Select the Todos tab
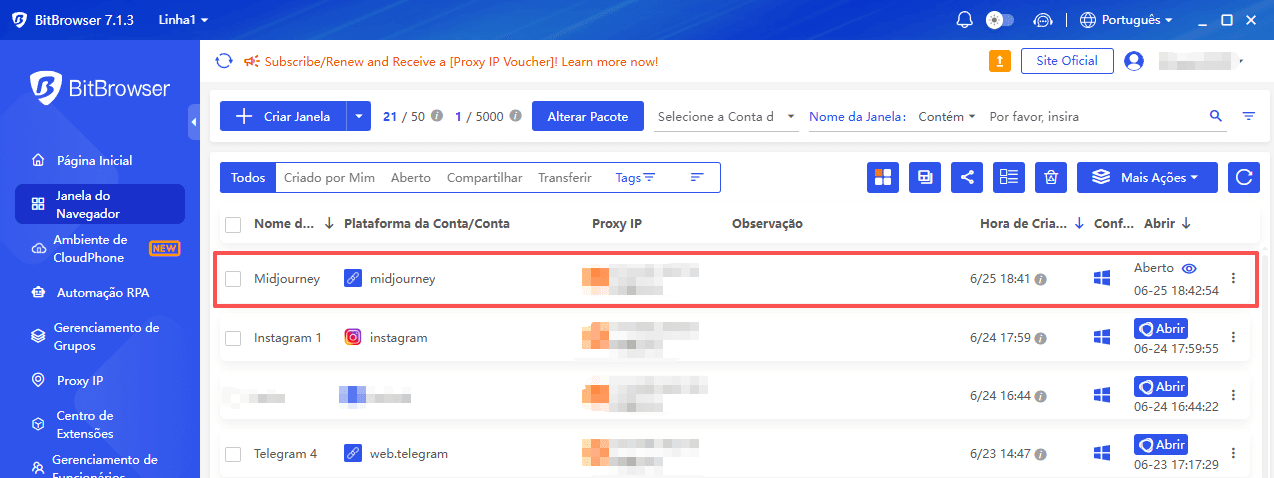Screen dimensions: 1274x478 point(248,177)
